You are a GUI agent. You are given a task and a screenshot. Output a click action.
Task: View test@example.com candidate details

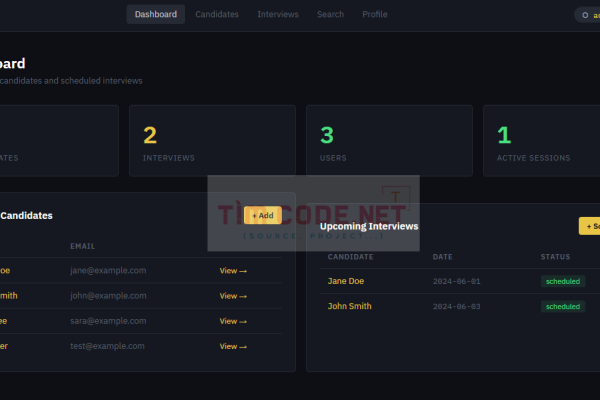click(233, 346)
